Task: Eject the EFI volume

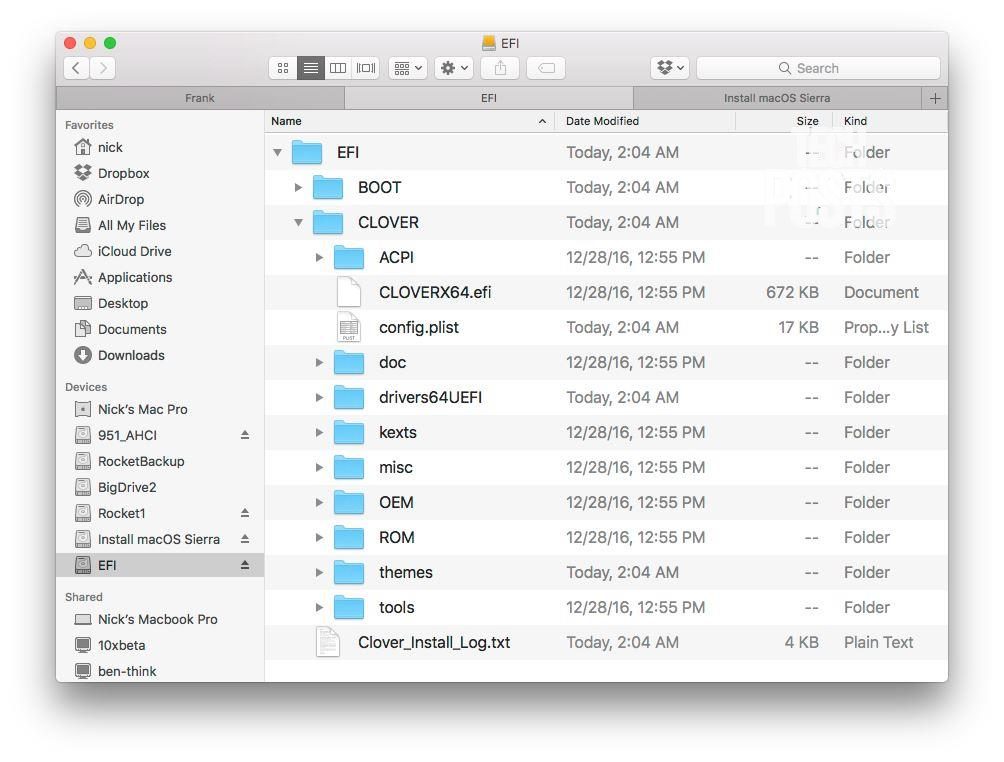Action: (x=245, y=565)
